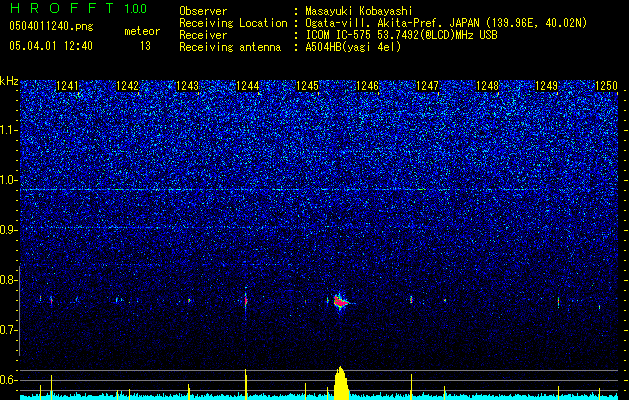Click the 0.9 kHz axis label
This screenshot has width=629, height=400.
click(x=9, y=230)
